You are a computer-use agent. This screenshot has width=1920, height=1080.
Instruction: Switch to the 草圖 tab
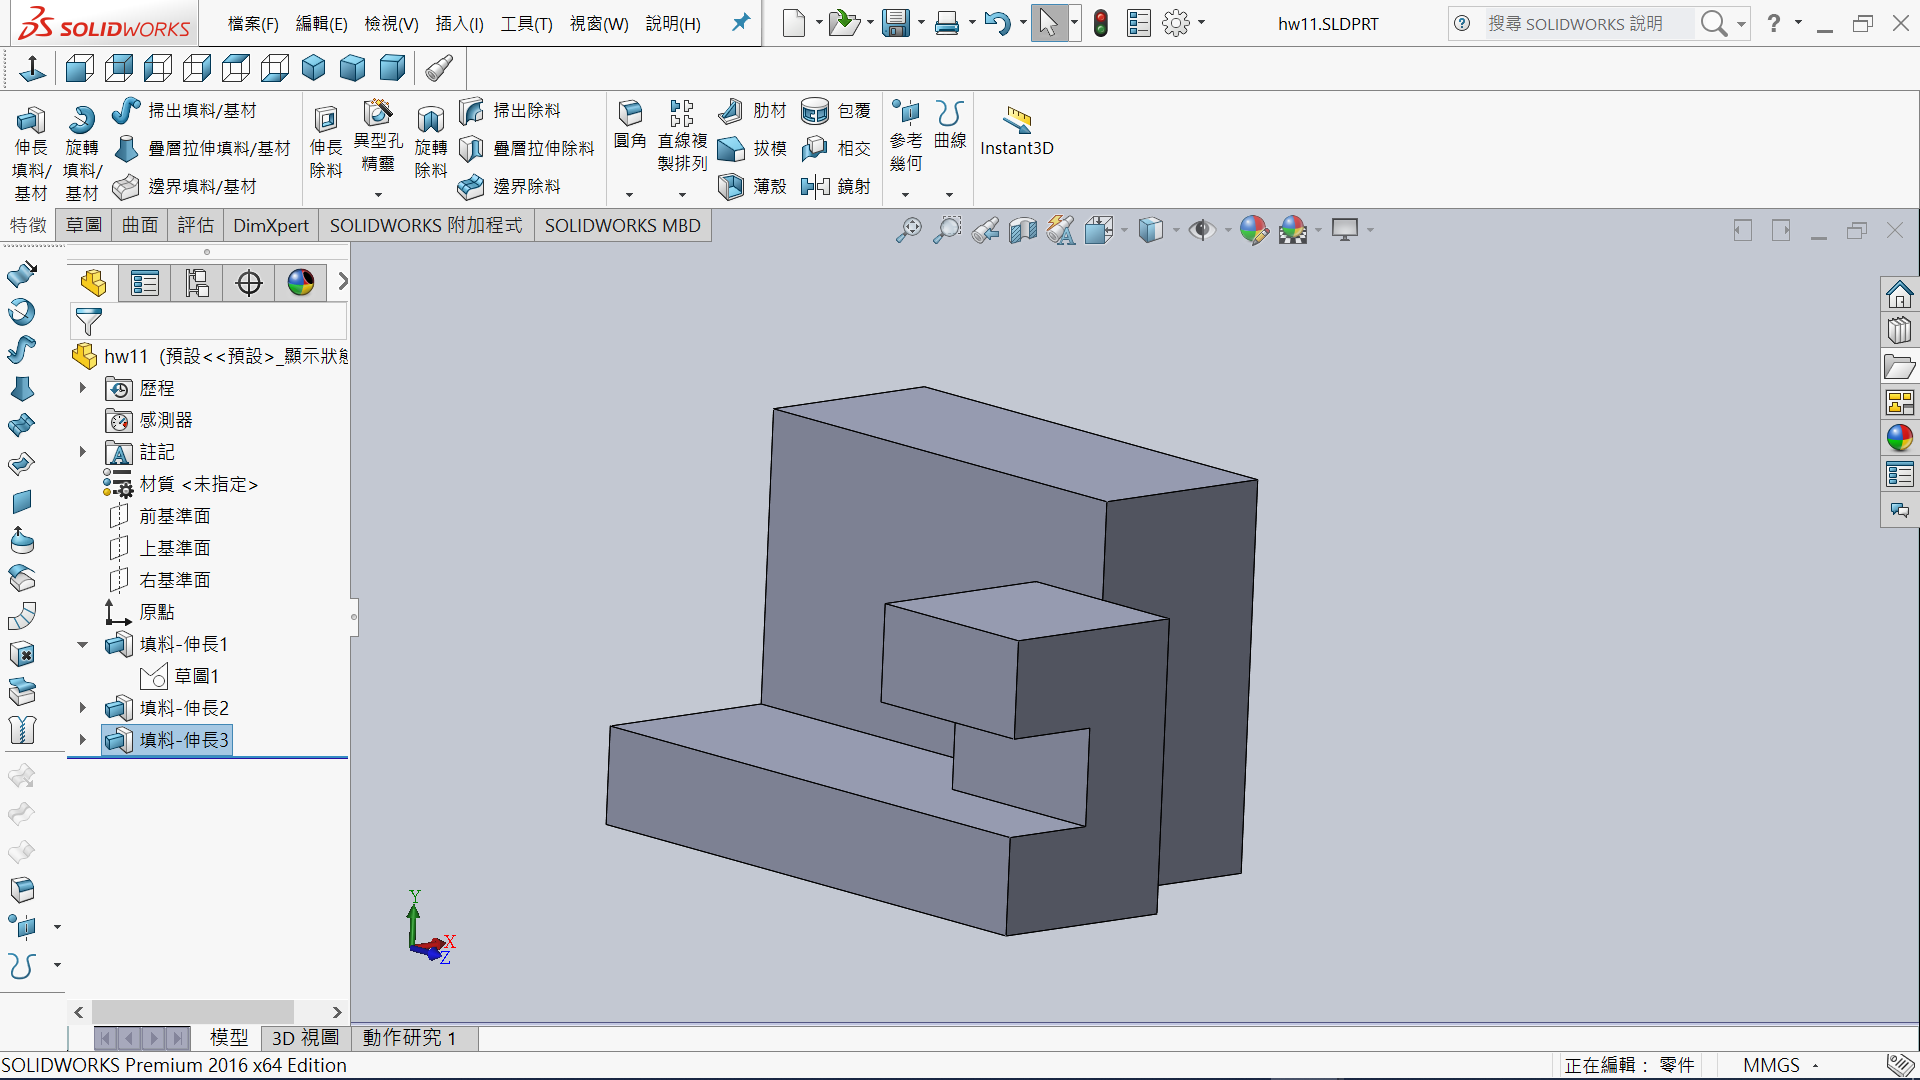[x=84, y=226]
